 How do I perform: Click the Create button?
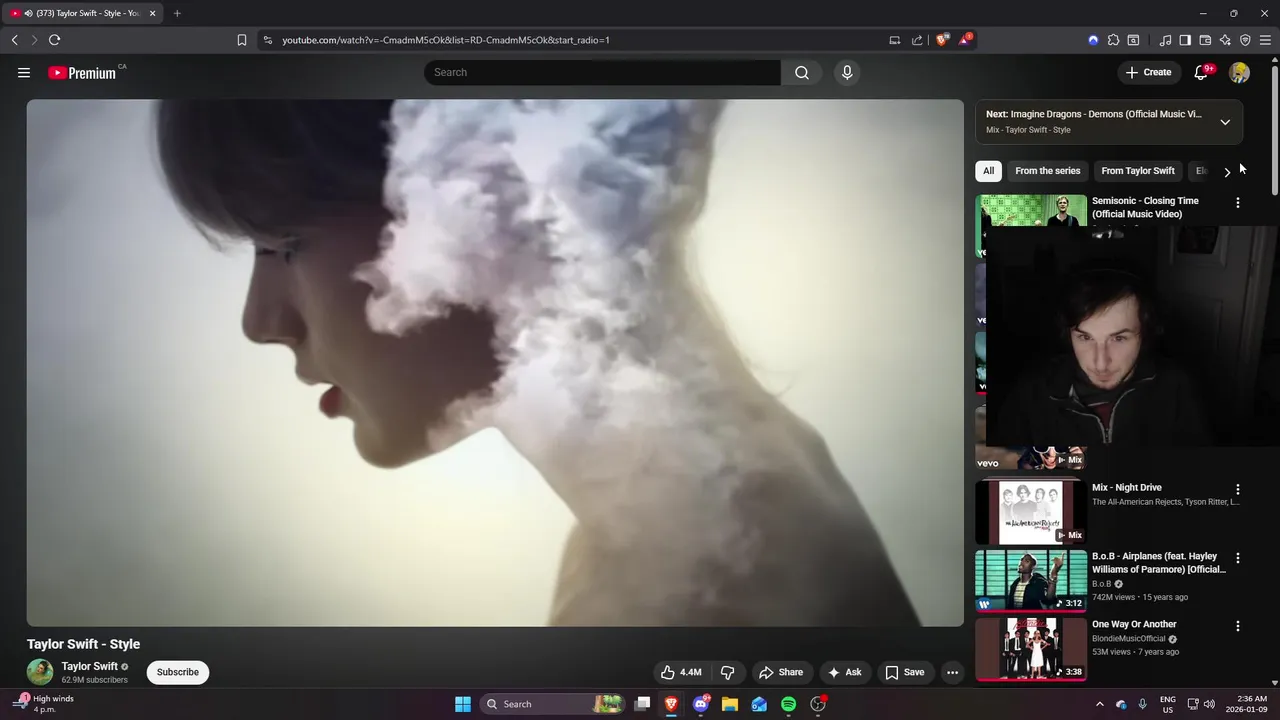pyautogui.click(x=1149, y=72)
